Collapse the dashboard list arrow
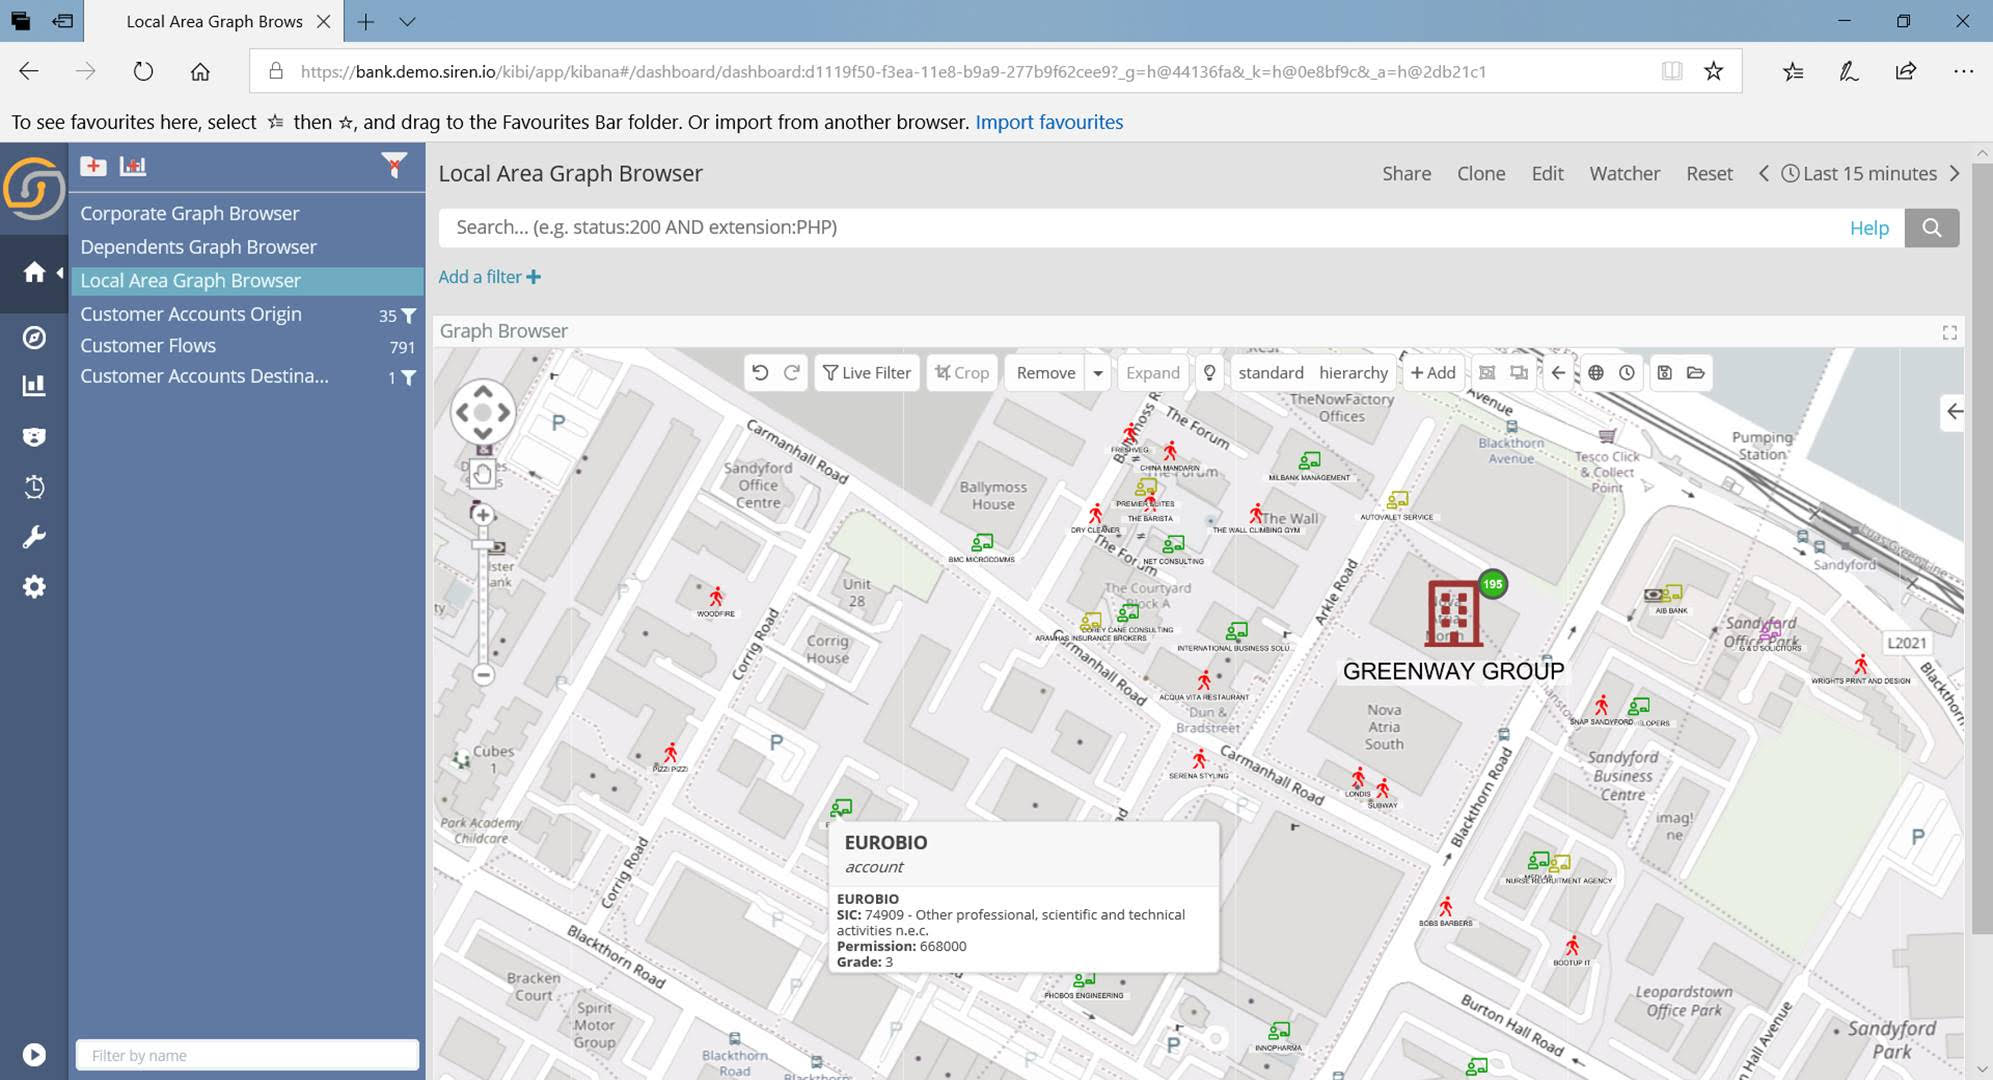The height and width of the screenshot is (1080, 1993). pyautogui.click(x=60, y=272)
